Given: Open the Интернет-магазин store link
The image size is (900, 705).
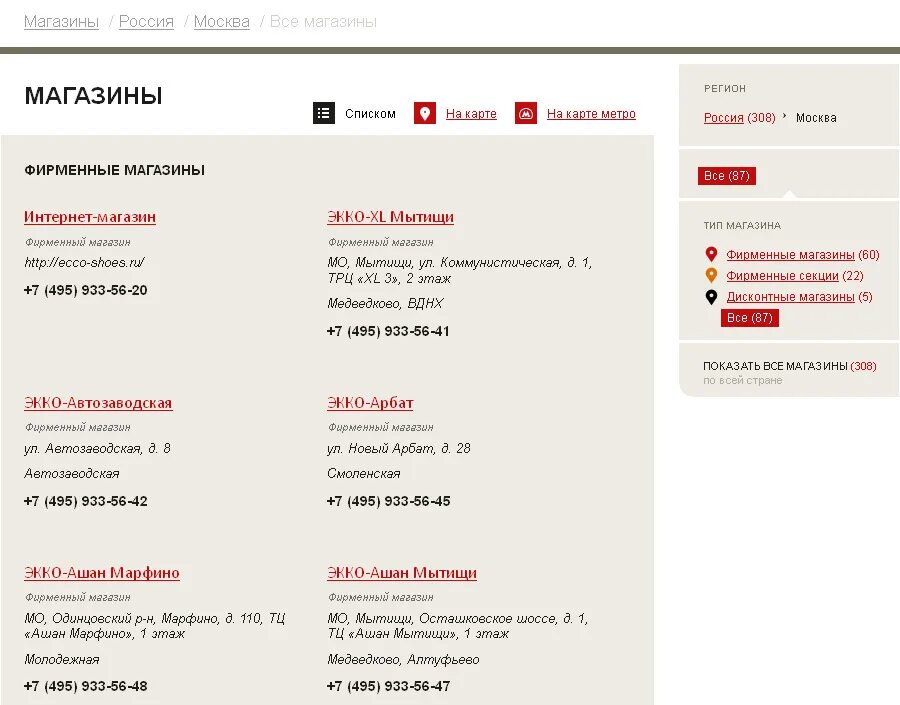Looking at the screenshot, I should click(x=90, y=217).
